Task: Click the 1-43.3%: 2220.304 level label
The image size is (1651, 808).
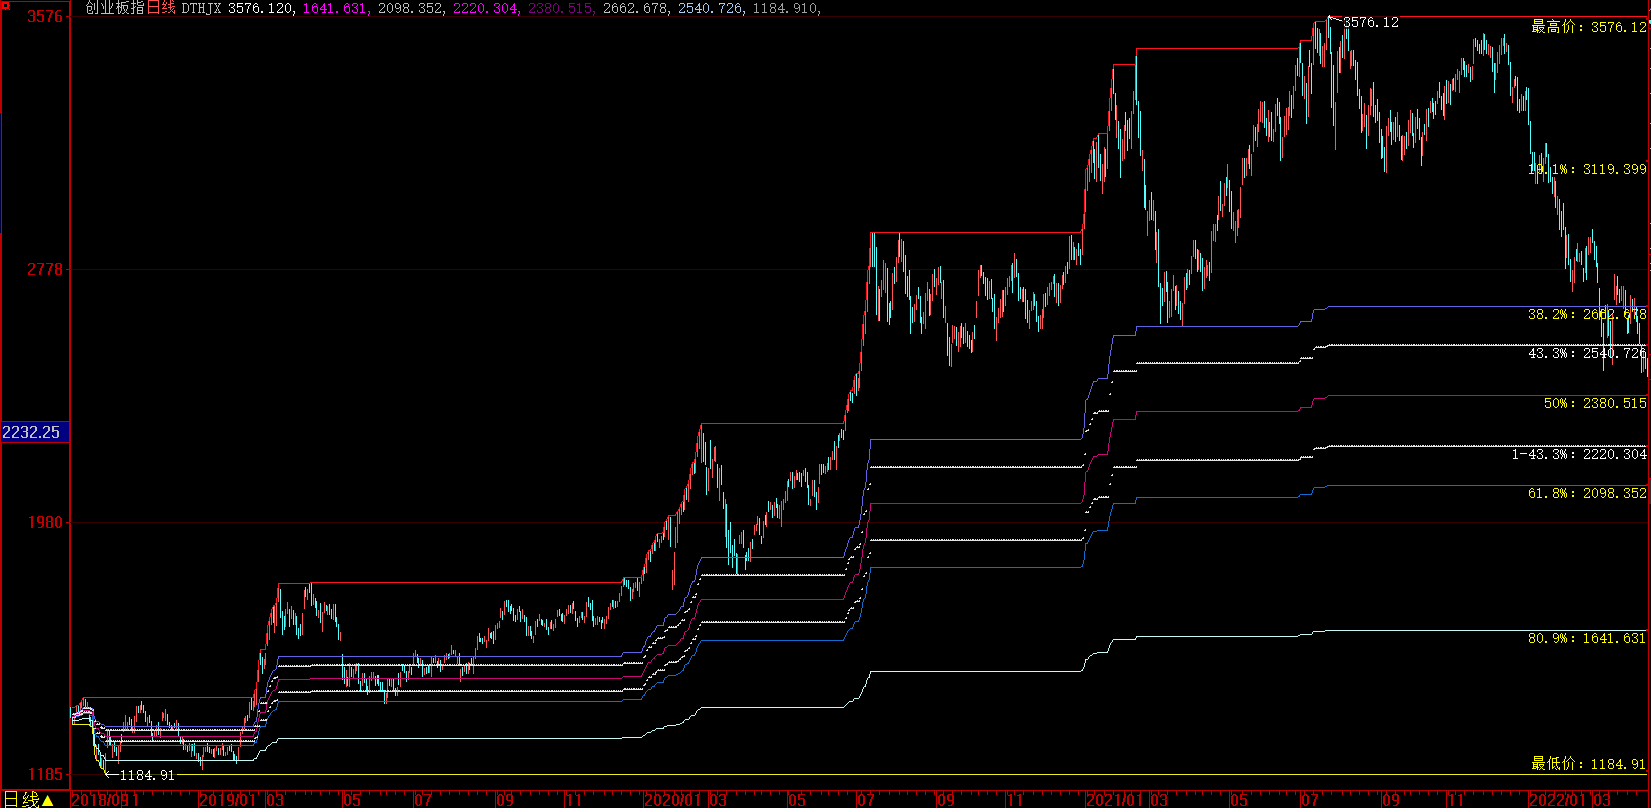Action: (1579, 454)
